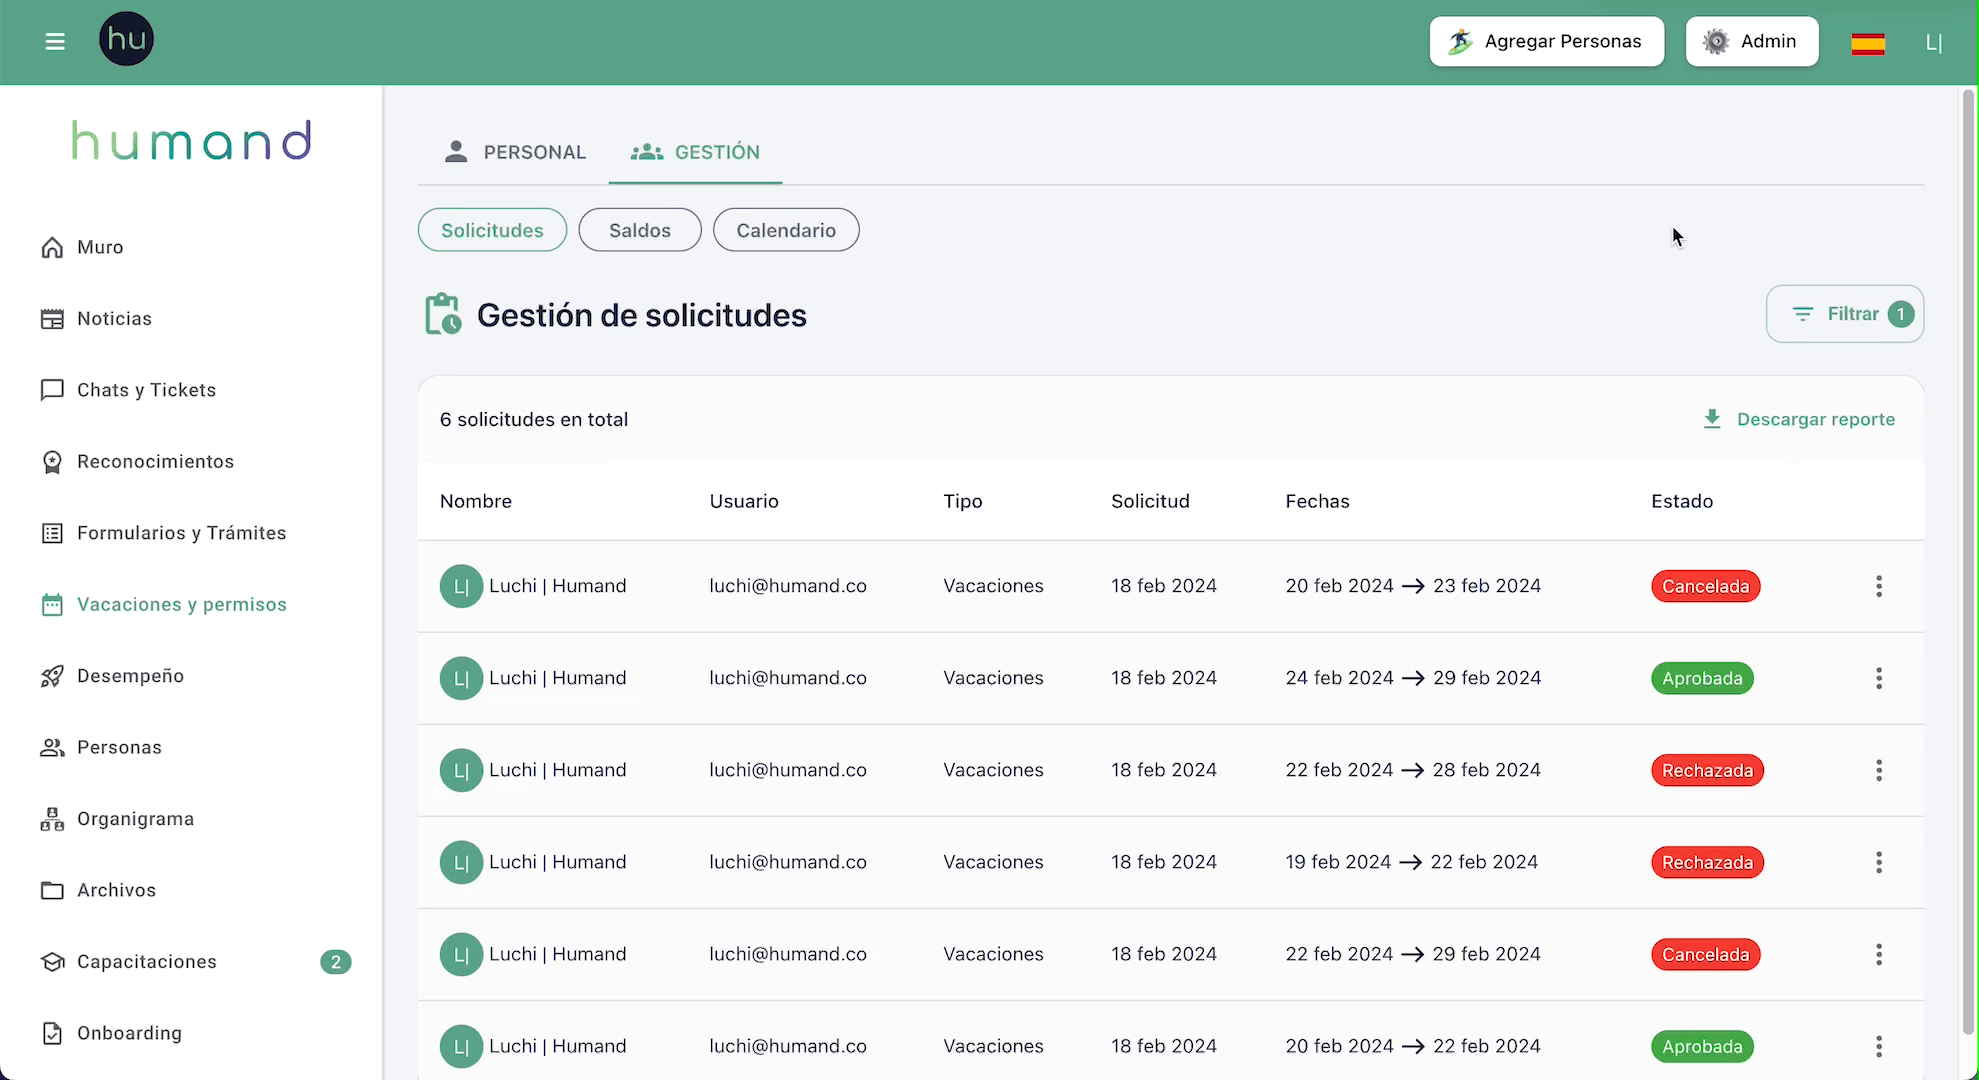Expand three-dot menu for 24 feb Aprobada row
Image resolution: width=1979 pixels, height=1080 pixels.
click(1878, 678)
